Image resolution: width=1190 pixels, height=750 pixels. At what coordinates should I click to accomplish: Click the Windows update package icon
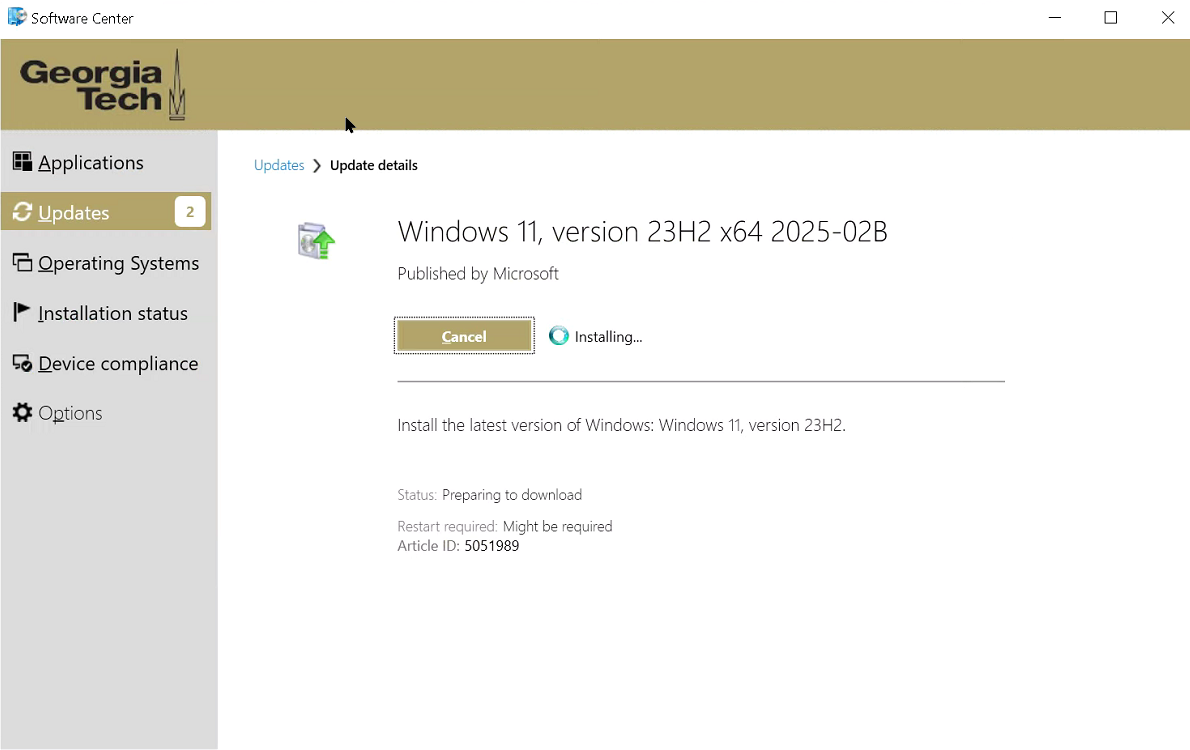pyautogui.click(x=316, y=241)
